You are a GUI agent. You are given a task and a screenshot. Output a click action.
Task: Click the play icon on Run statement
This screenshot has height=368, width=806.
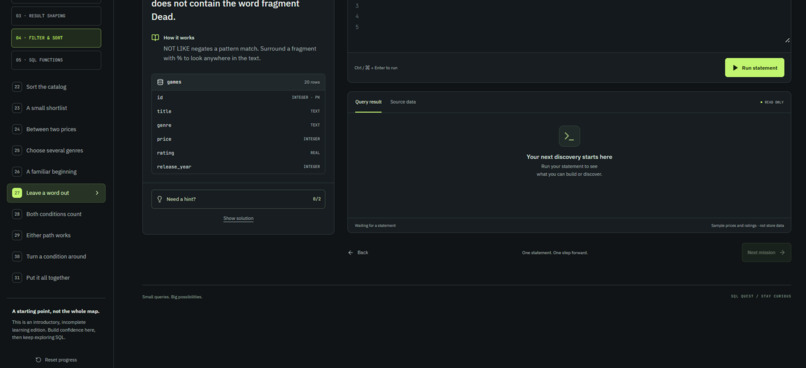click(735, 68)
